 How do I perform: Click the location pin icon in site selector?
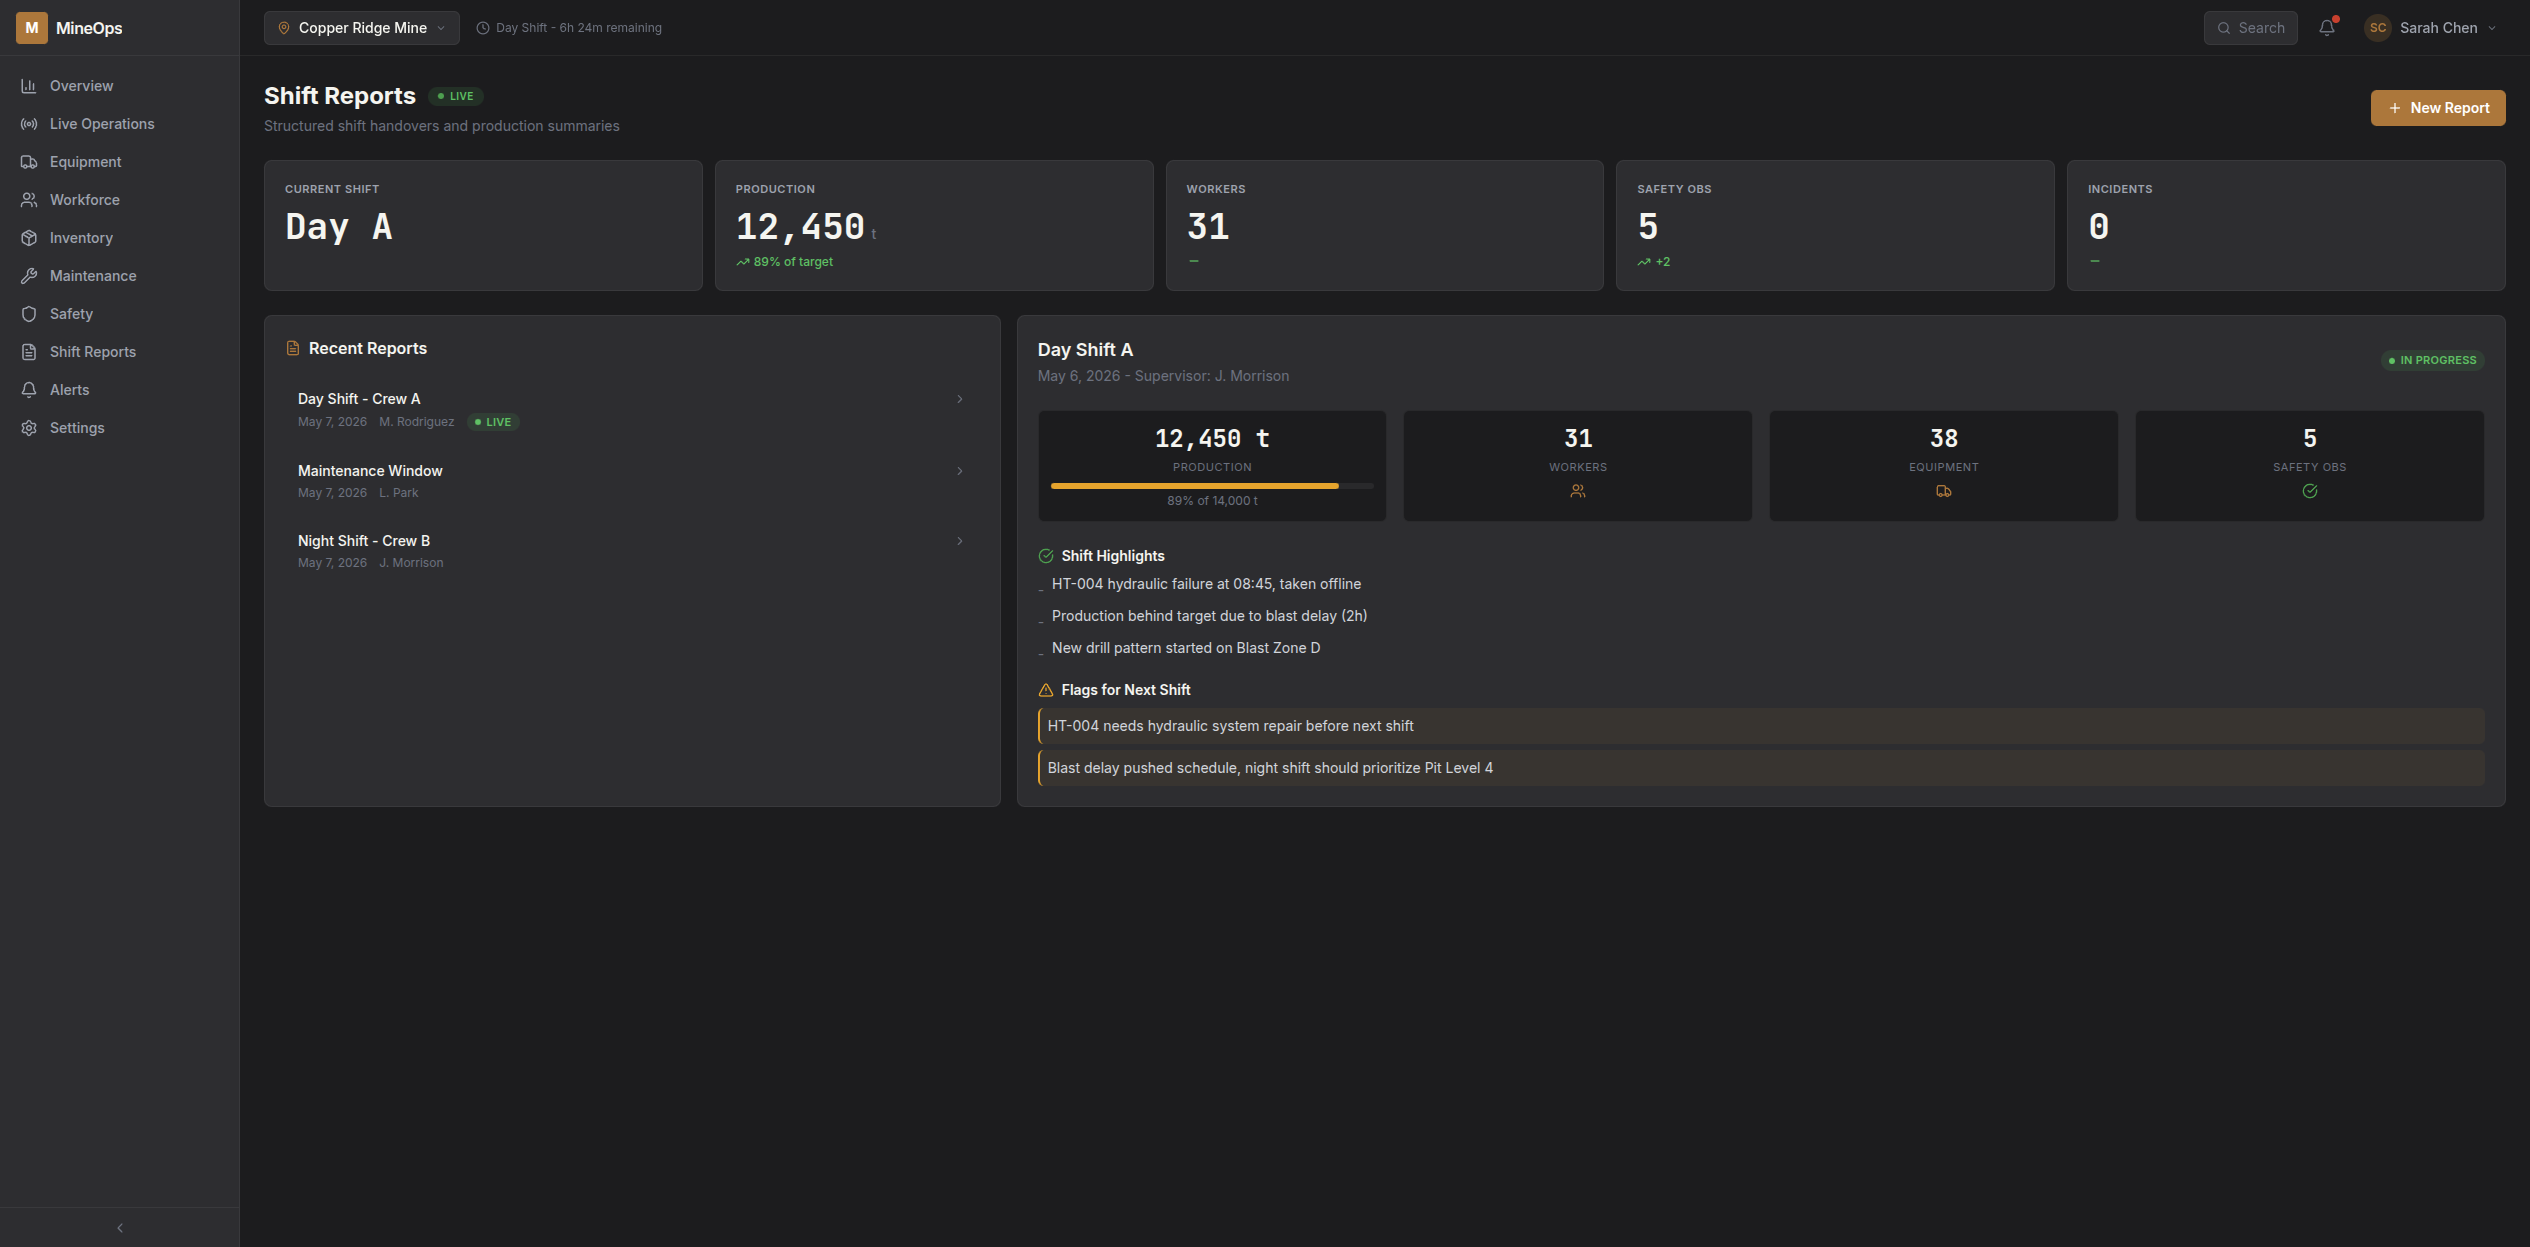[x=284, y=28]
